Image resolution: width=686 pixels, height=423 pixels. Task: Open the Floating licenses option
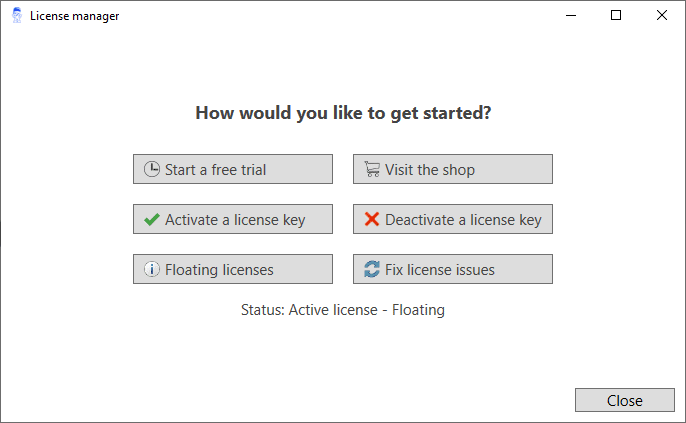coord(233,269)
